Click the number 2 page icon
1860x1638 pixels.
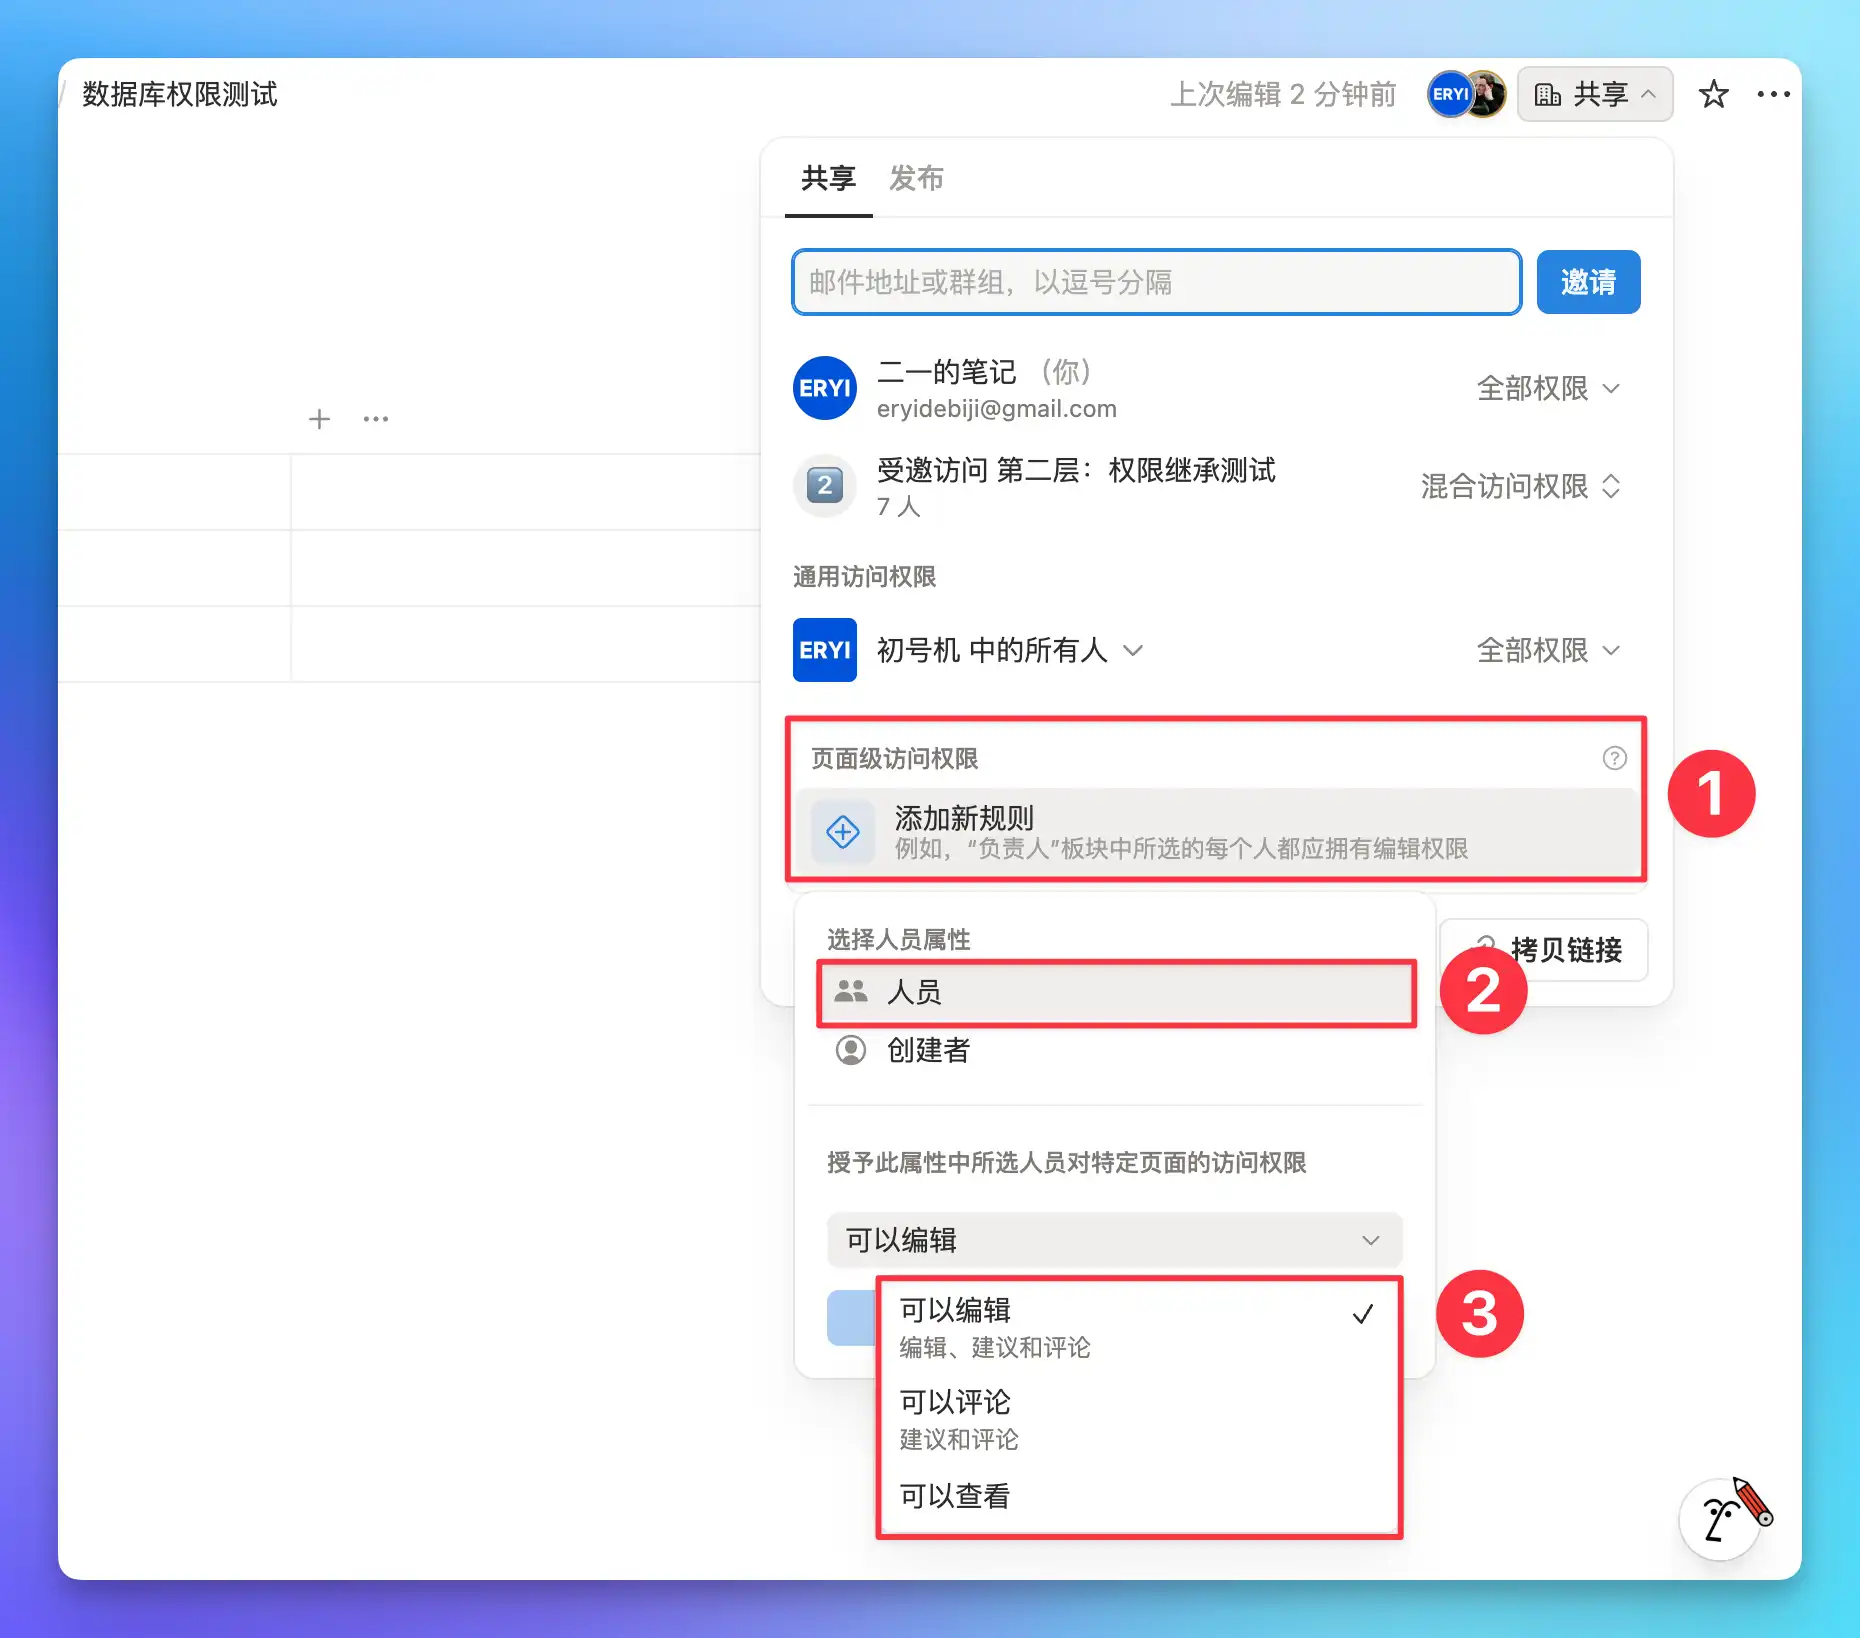824,486
